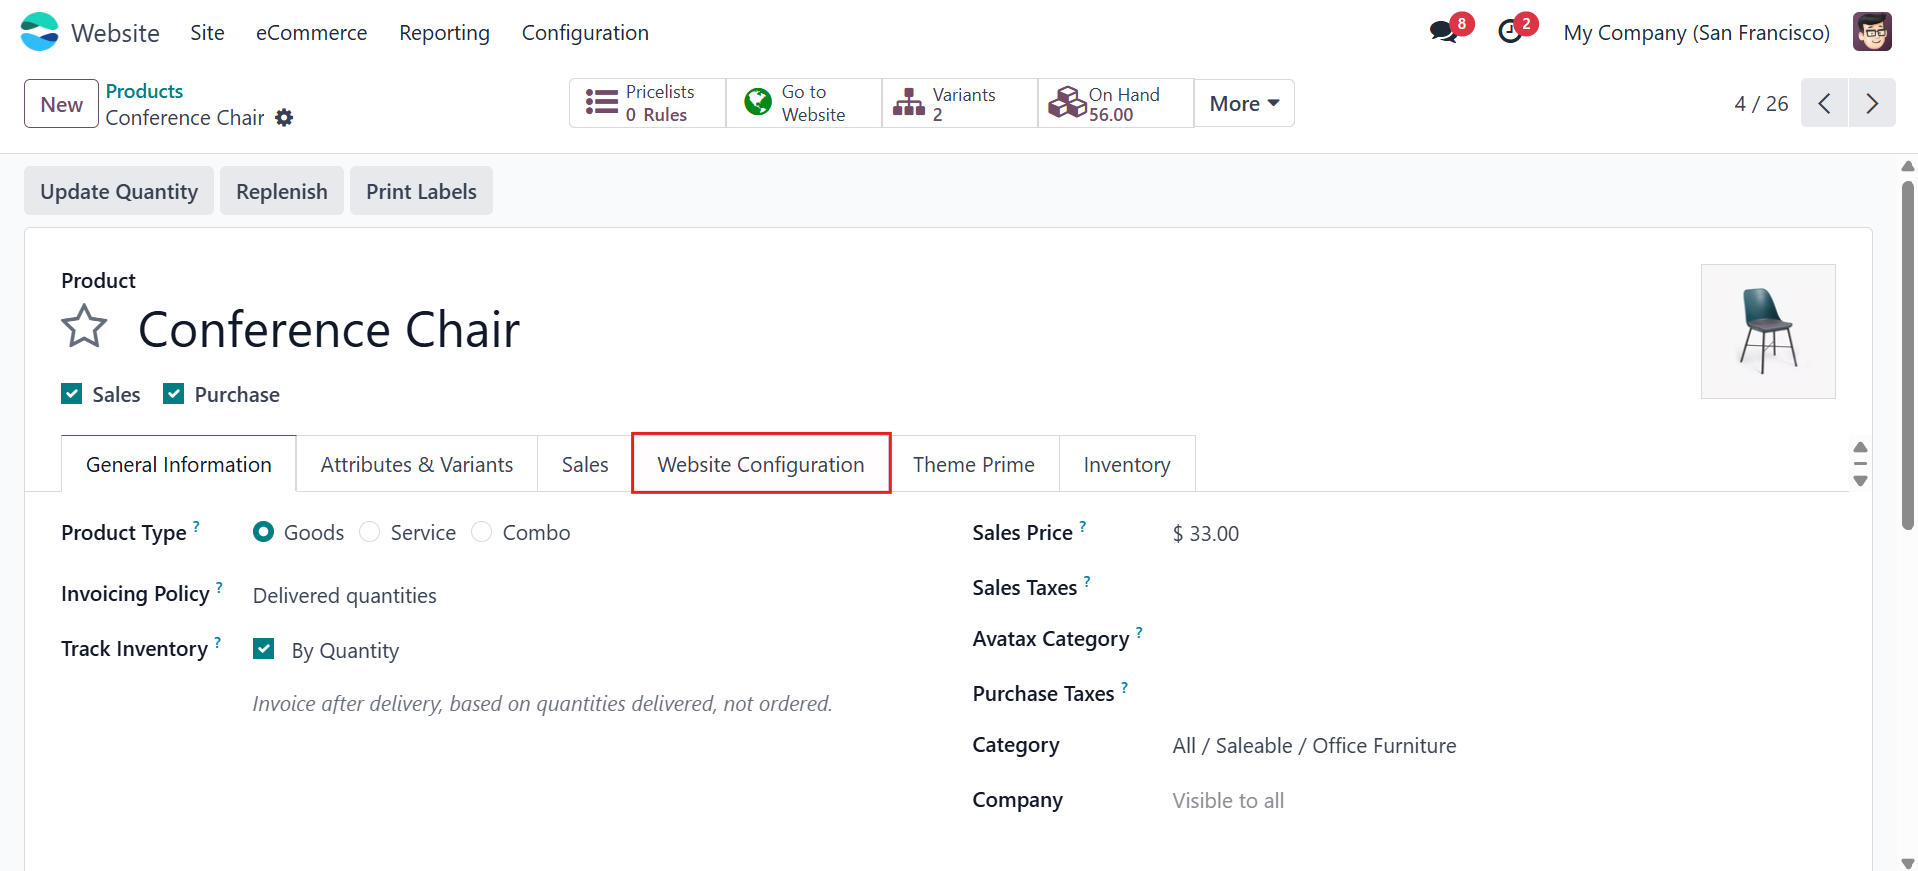Open the Reporting menu

coord(444,32)
